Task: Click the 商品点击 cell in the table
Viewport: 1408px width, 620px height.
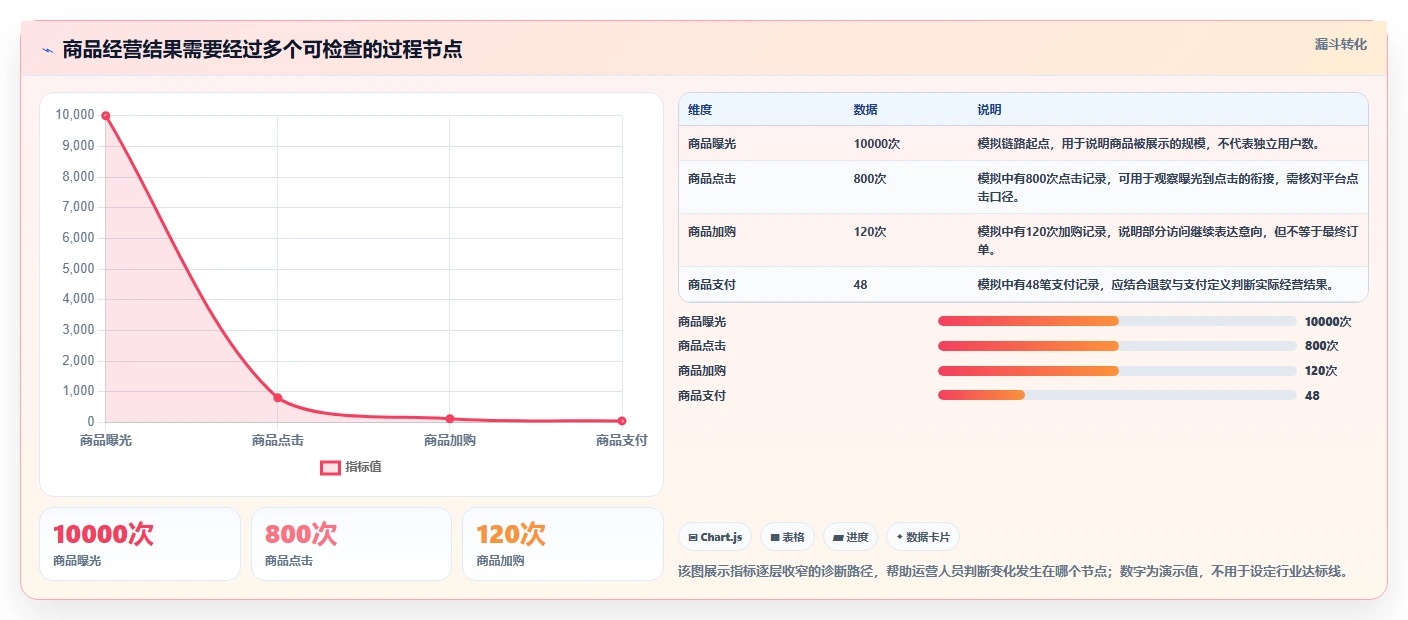Action: pos(712,179)
